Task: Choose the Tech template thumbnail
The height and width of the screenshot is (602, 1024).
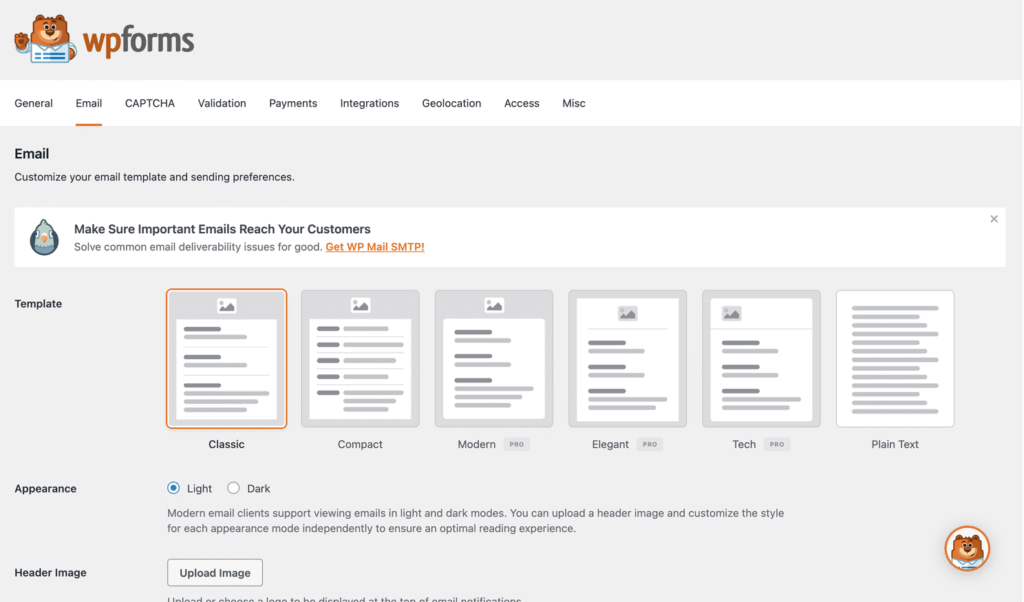Action: 761,359
